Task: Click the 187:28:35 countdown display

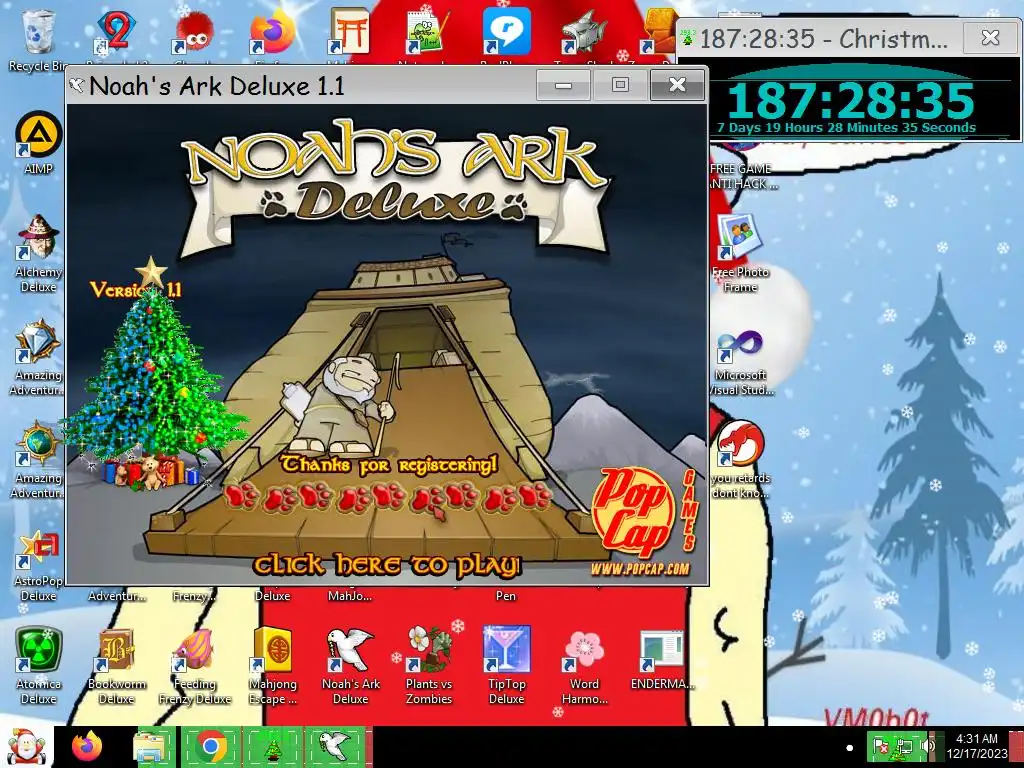Action: click(850, 100)
